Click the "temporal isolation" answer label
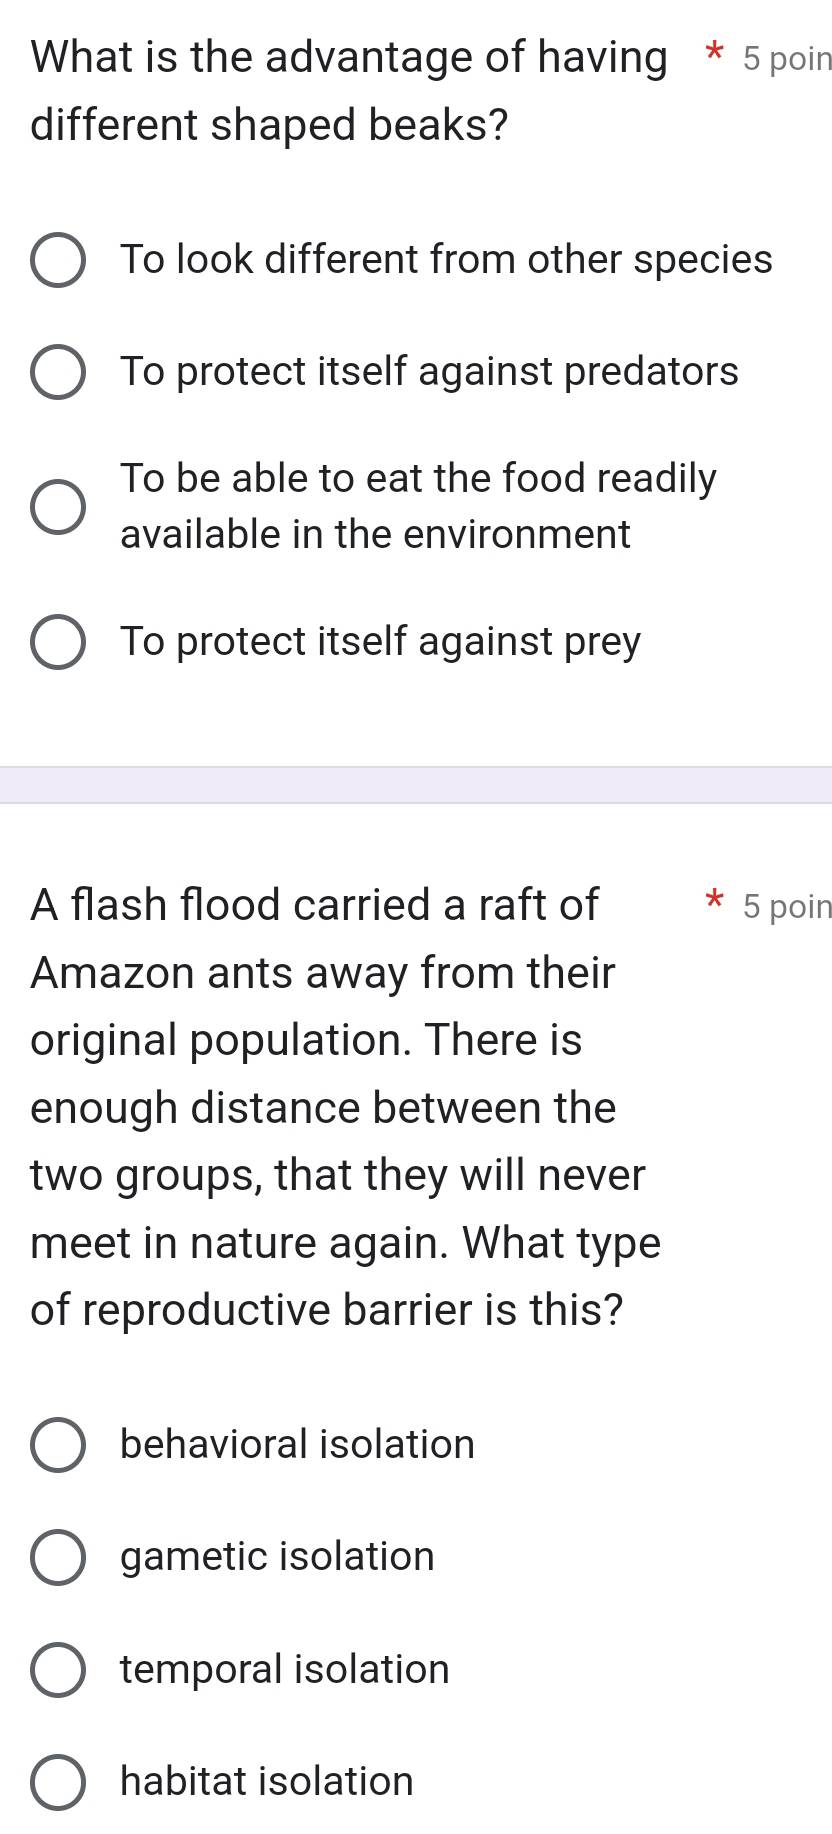 click(285, 1669)
